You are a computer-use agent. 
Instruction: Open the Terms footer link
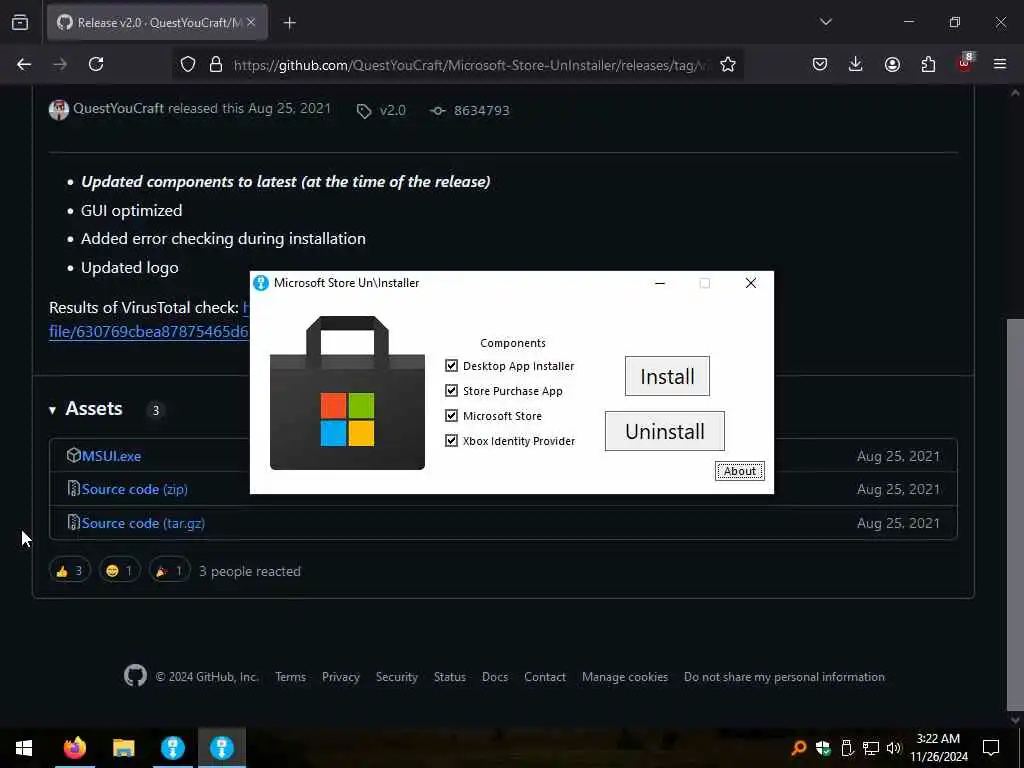(x=290, y=677)
